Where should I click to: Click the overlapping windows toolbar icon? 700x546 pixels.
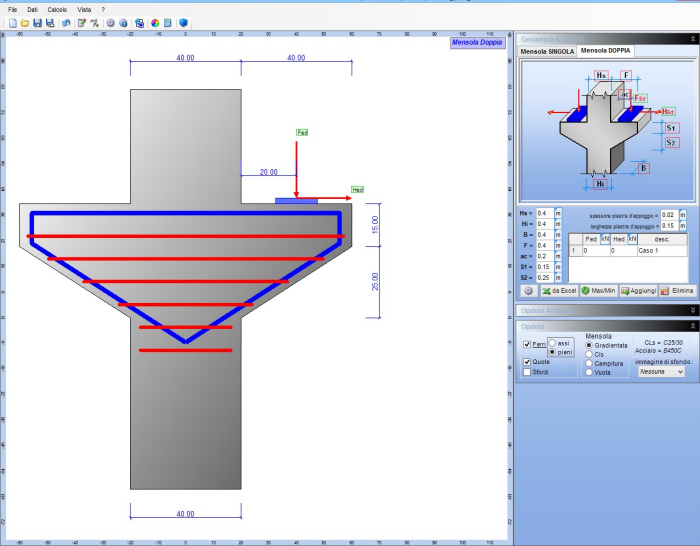(x=139, y=23)
